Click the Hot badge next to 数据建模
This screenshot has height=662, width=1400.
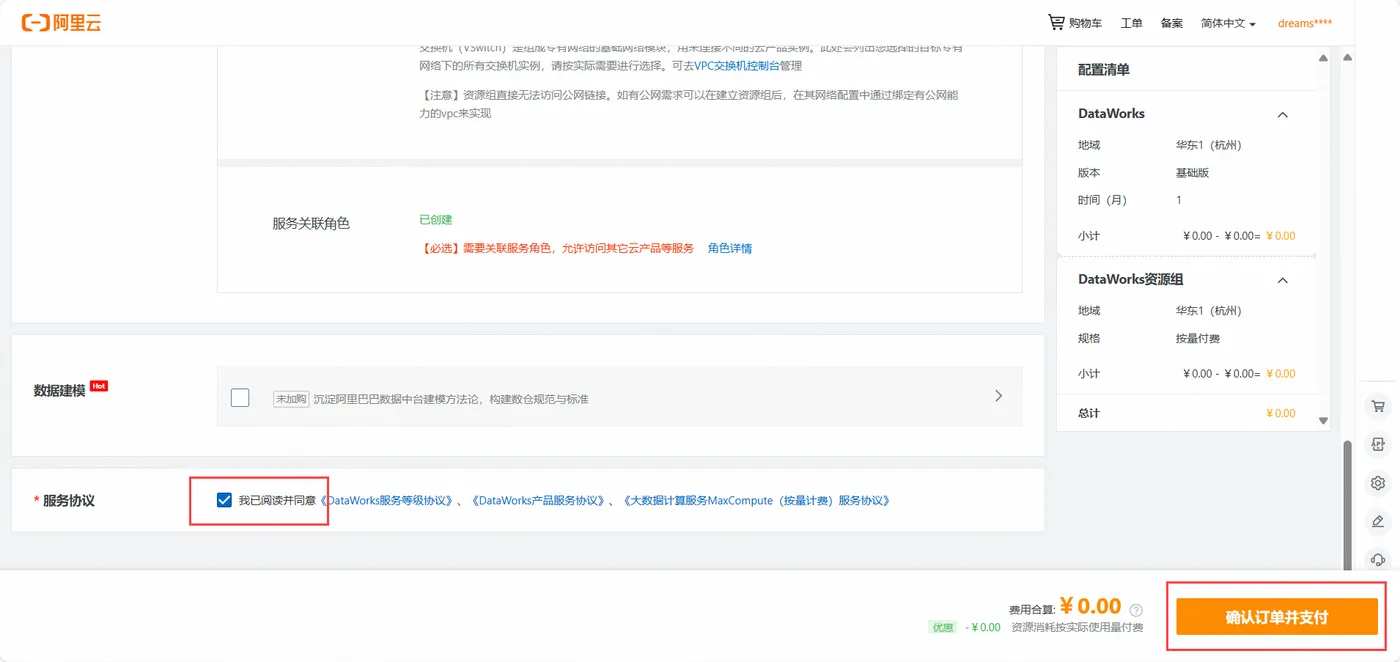tap(98, 385)
